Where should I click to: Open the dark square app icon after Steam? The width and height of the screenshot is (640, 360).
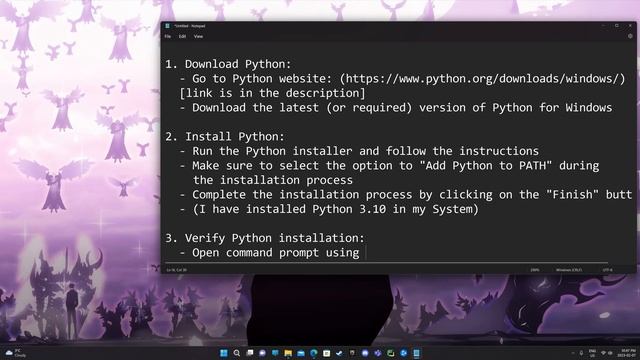(352, 353)
